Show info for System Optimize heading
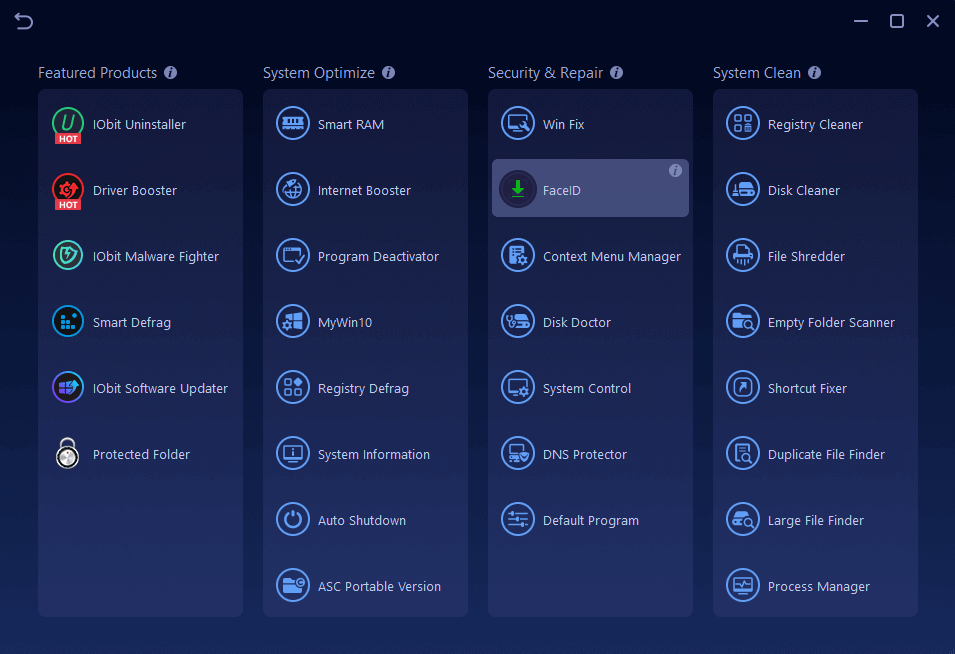 pos(389,72)
